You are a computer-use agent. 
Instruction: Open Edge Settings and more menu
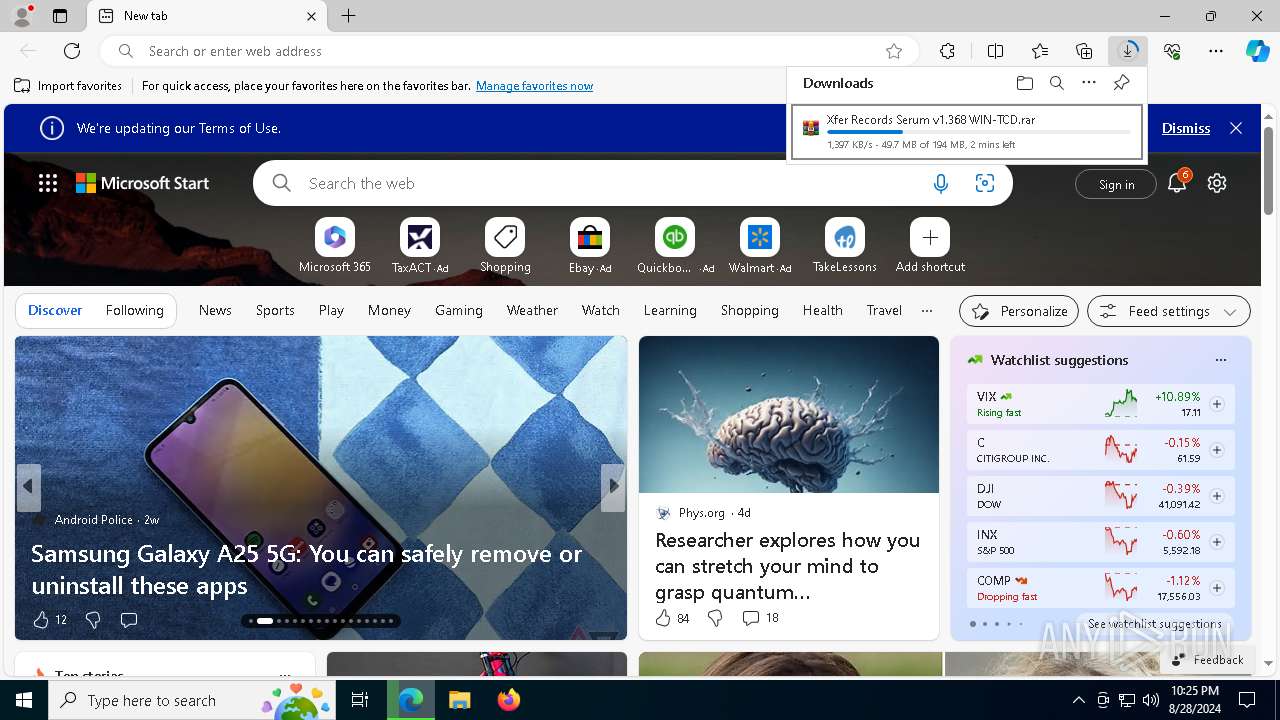pyautogui.click(x=1216, y=51)
